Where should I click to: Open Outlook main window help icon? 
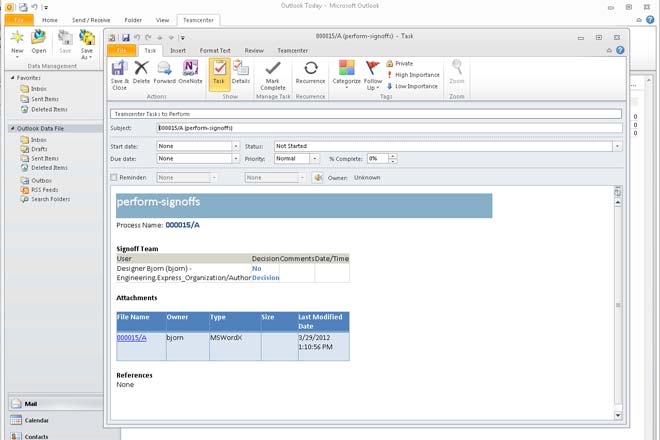tap(650, 19)
